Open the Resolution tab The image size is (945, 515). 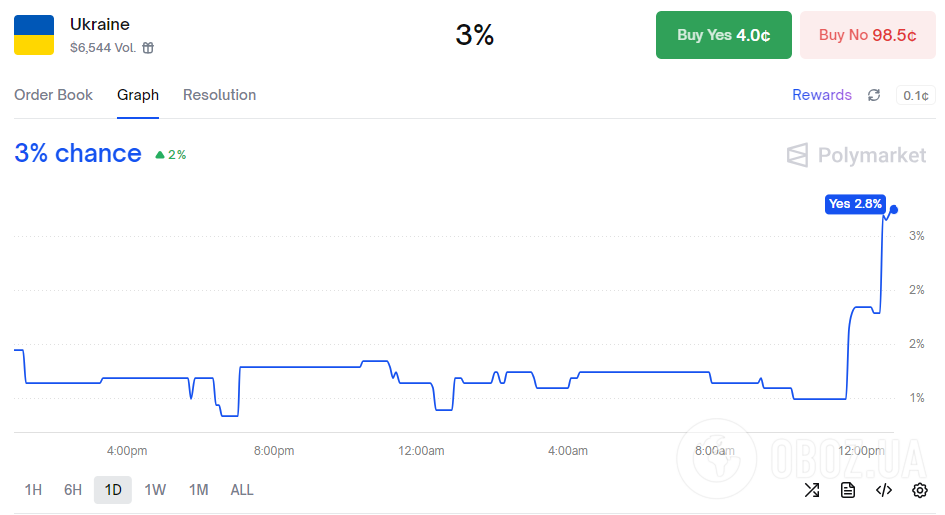[x=219, y=95]
